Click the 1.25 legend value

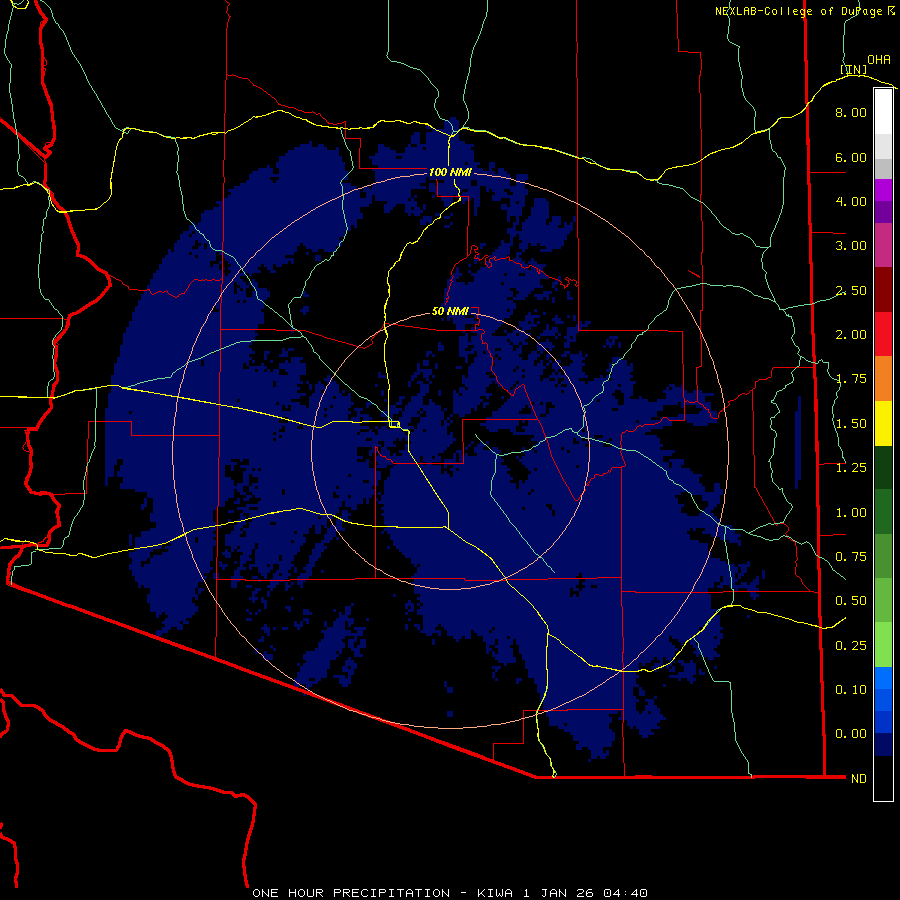[x=851, y=468]
